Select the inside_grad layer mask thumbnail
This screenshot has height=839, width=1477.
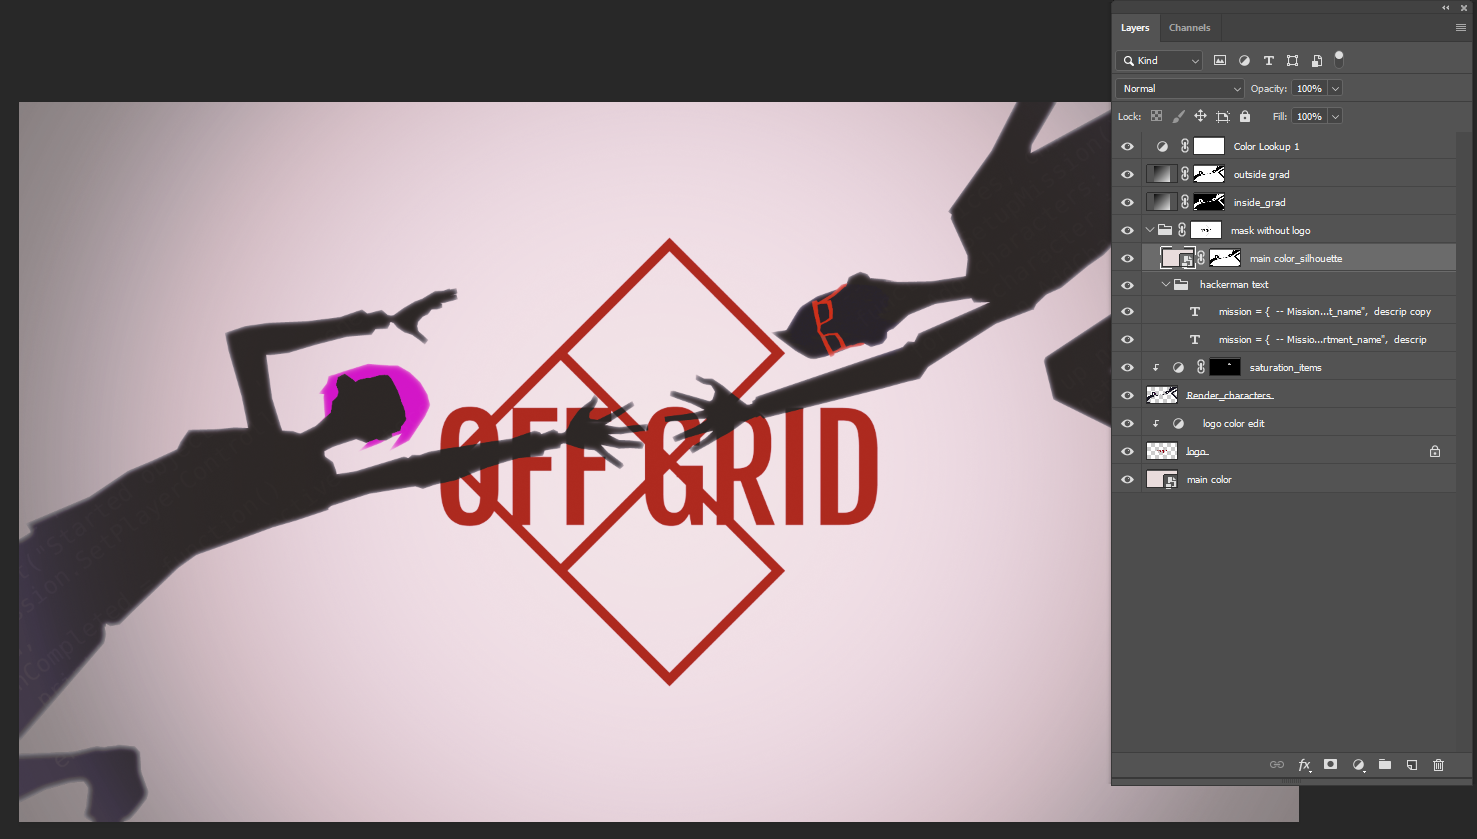(x=1209, y=202)
